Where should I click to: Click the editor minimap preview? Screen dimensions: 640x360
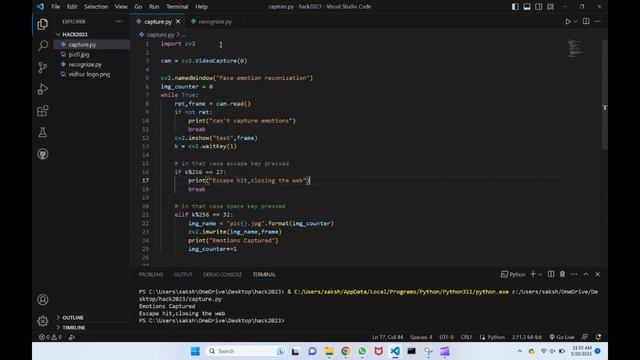(575, 48)
